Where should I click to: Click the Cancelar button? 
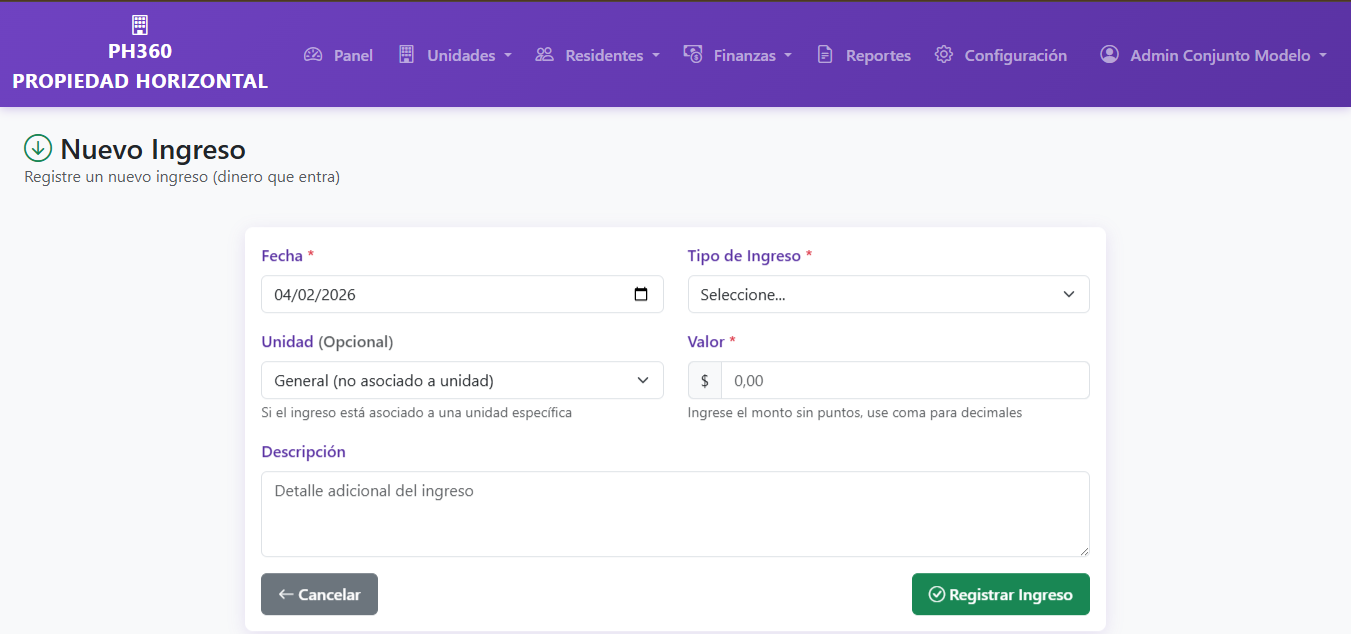point(319,594)
